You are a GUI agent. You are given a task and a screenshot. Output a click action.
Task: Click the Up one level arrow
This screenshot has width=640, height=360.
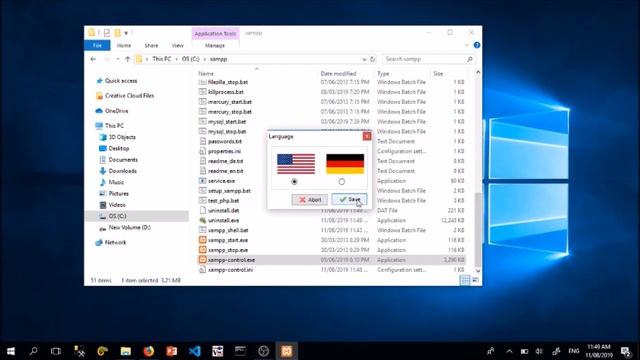coord(127,59)
